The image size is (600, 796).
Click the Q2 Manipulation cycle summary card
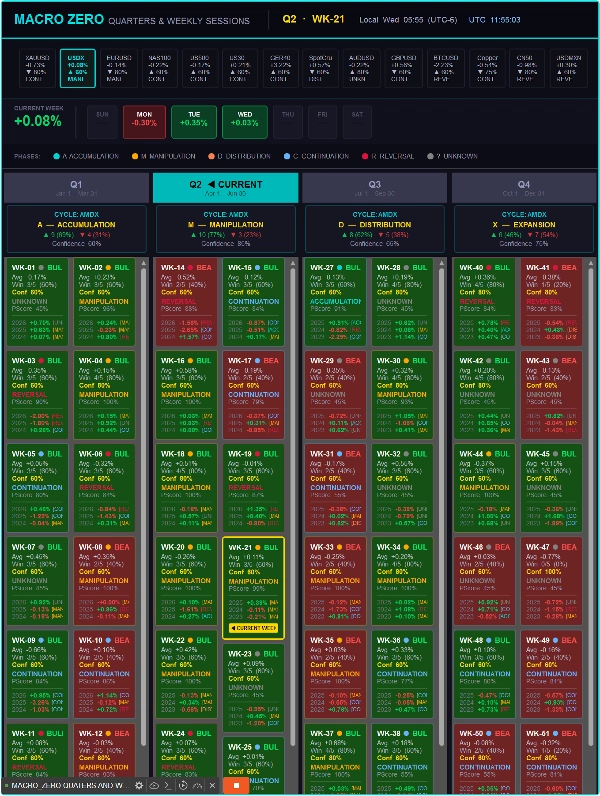tap(226, 229)
